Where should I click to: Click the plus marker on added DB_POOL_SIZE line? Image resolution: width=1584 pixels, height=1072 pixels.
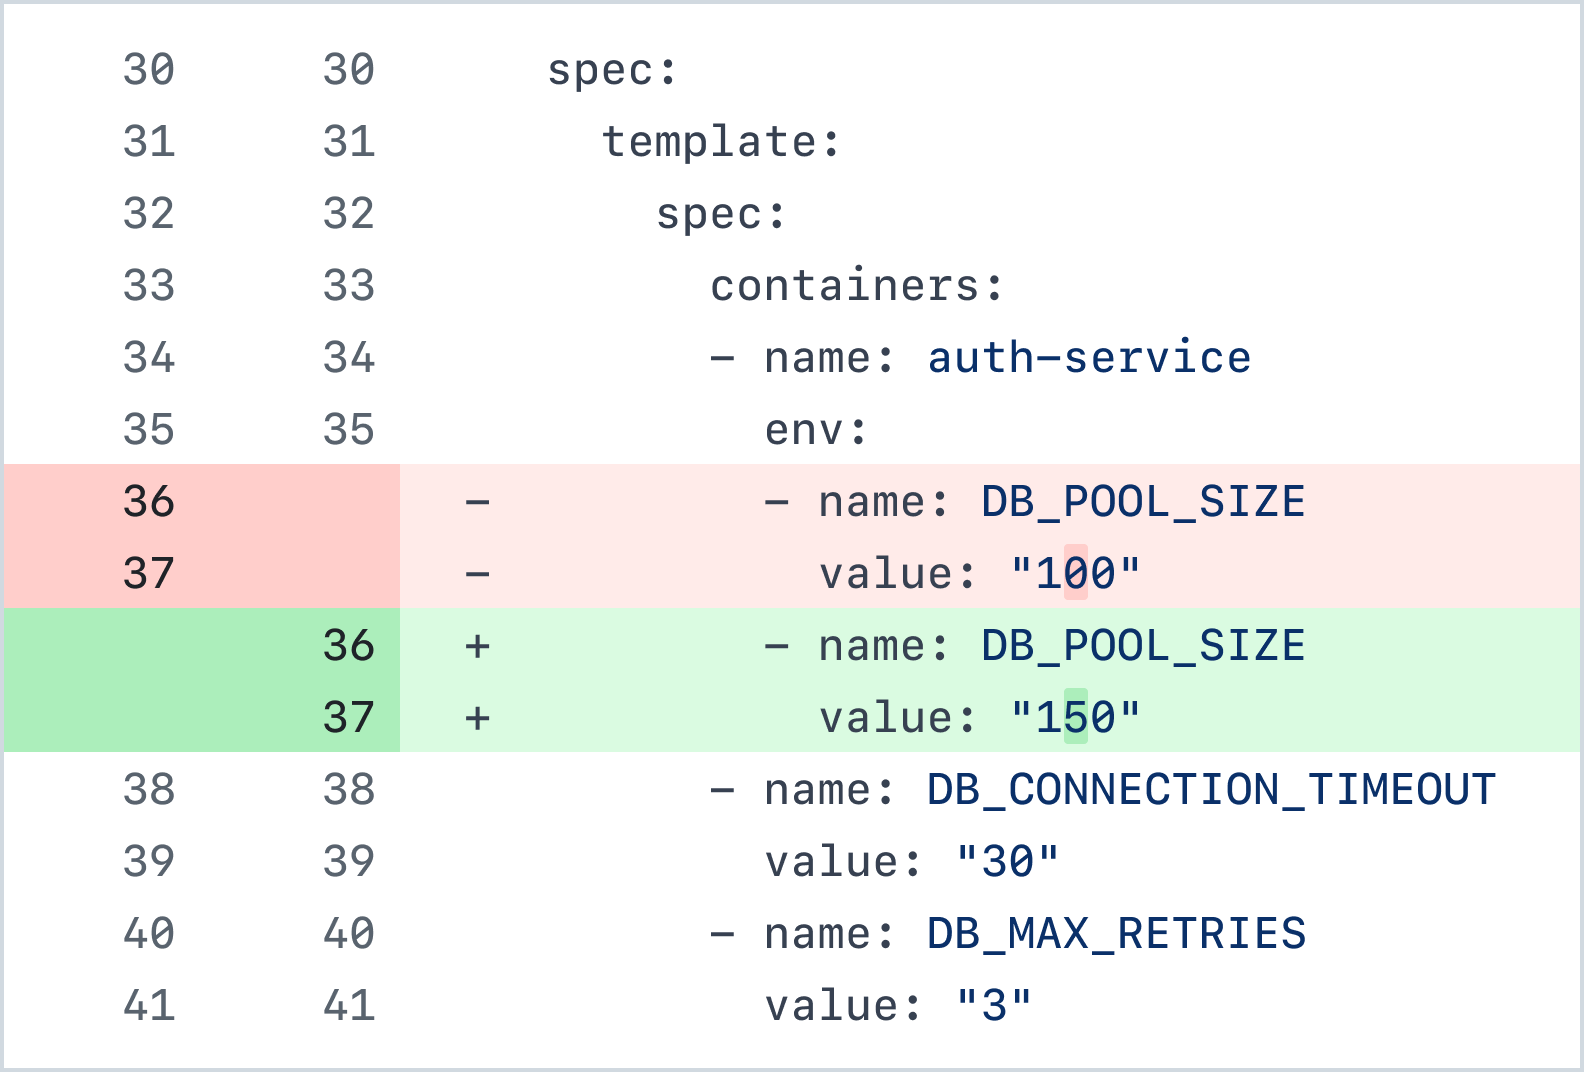point(477,646)
